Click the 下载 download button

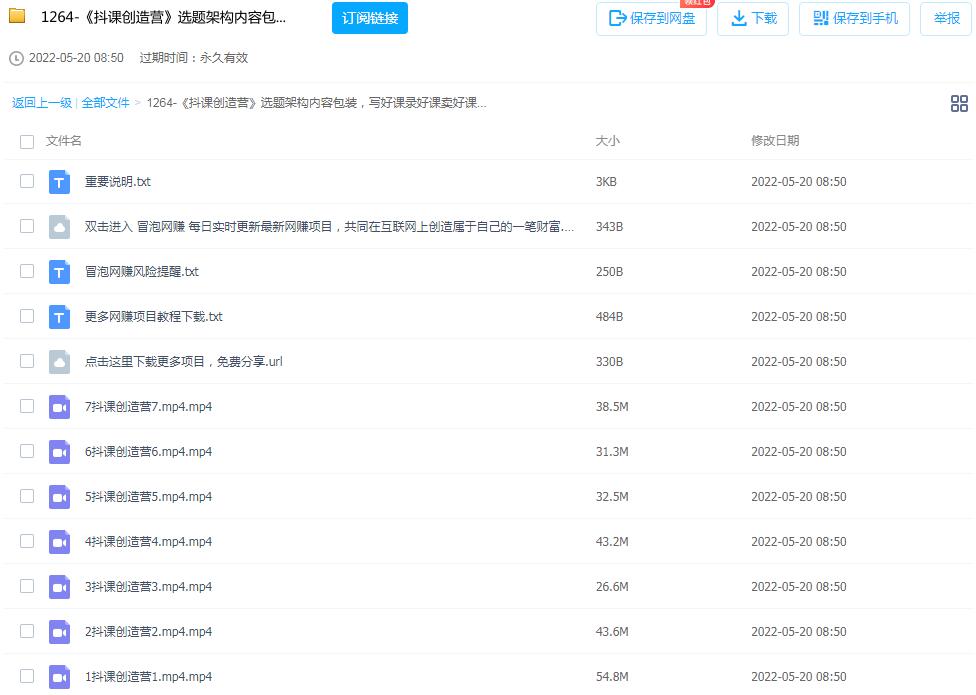753,19
